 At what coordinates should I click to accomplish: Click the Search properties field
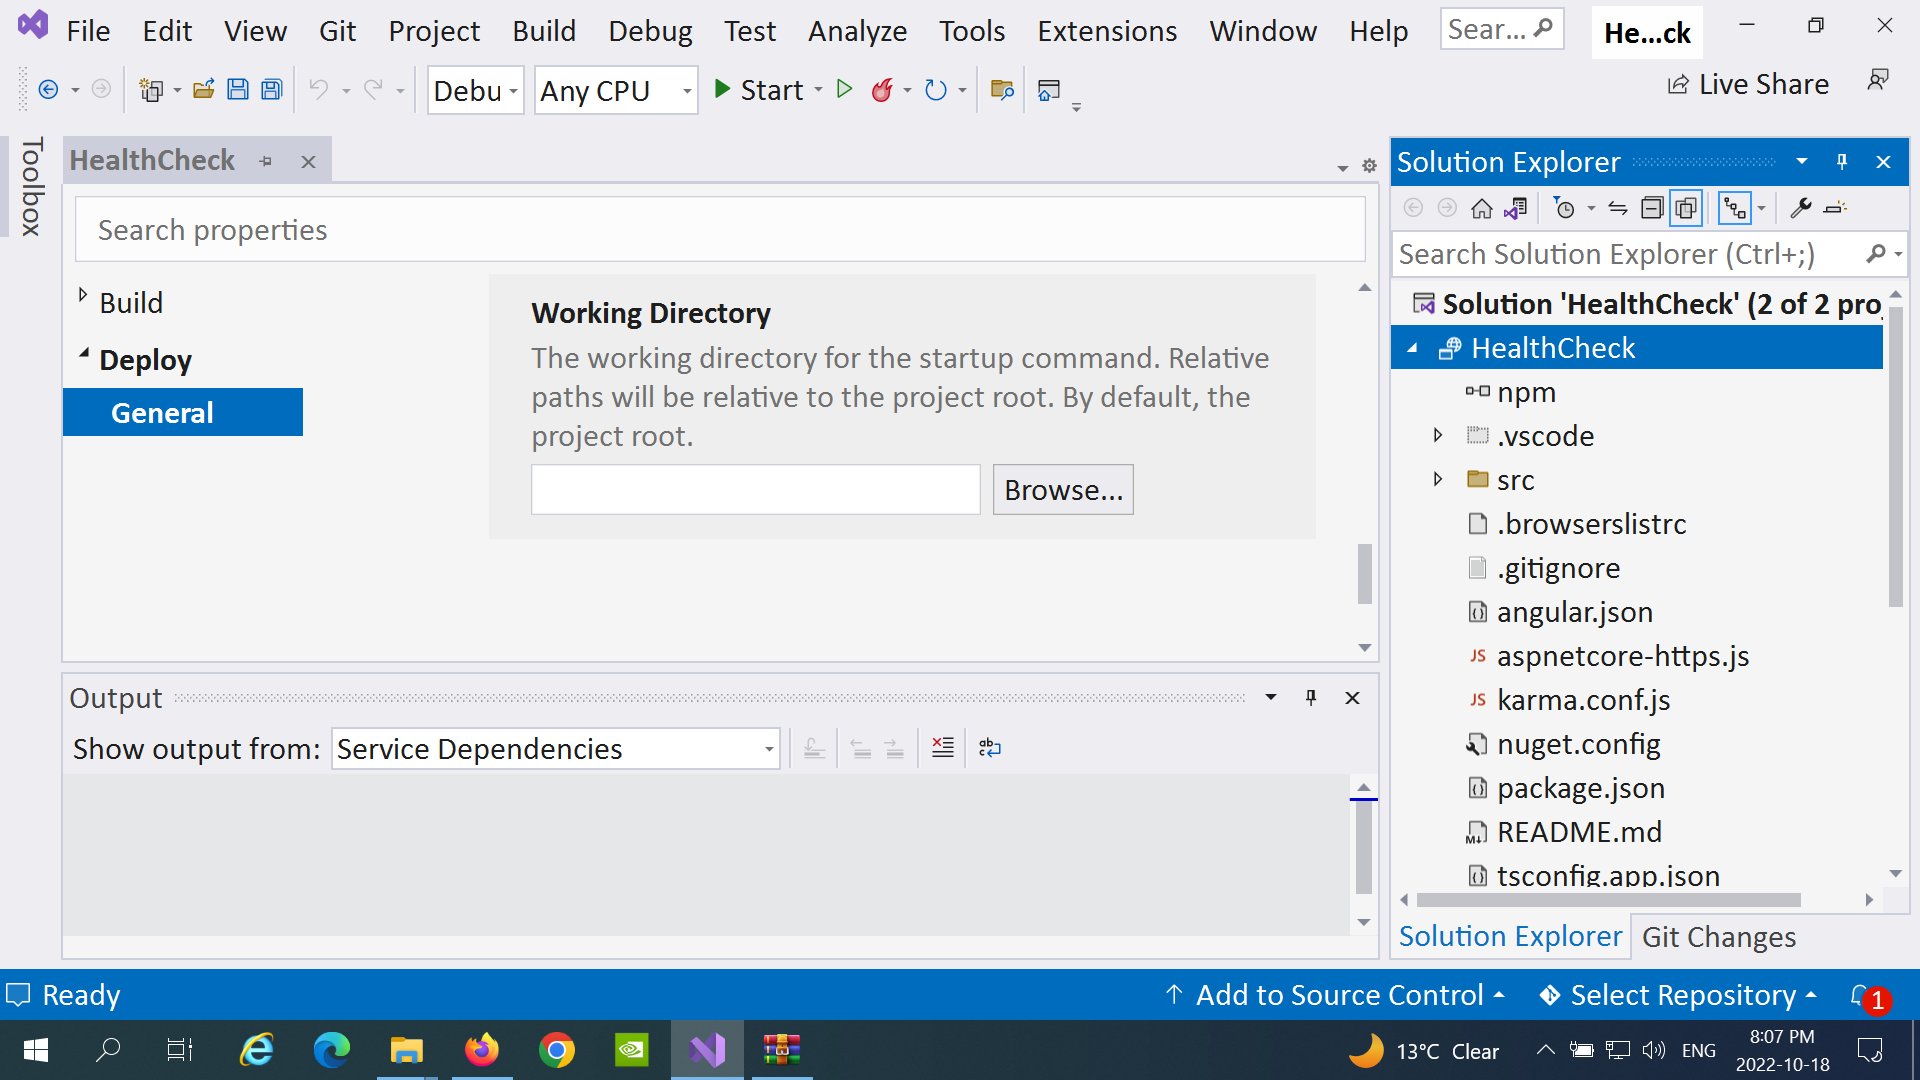point(720,230)
